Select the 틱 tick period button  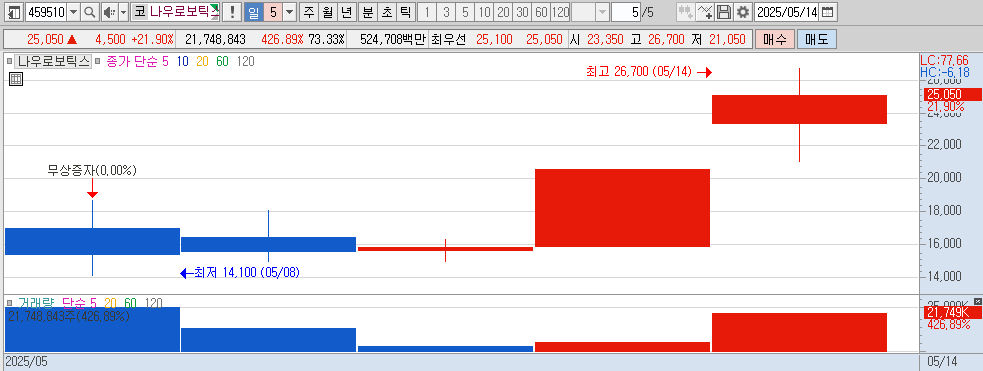406,12
